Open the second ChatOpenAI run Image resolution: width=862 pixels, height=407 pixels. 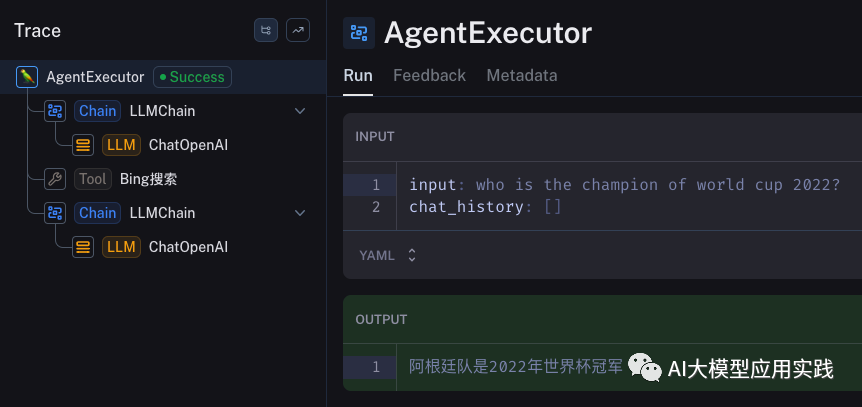[x=188, y=247]
